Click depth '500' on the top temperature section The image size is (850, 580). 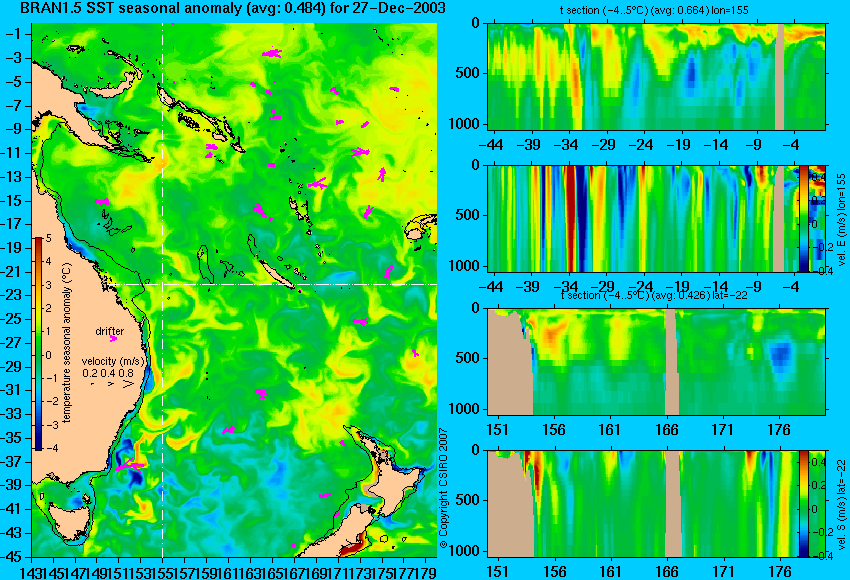click(468, 73)
